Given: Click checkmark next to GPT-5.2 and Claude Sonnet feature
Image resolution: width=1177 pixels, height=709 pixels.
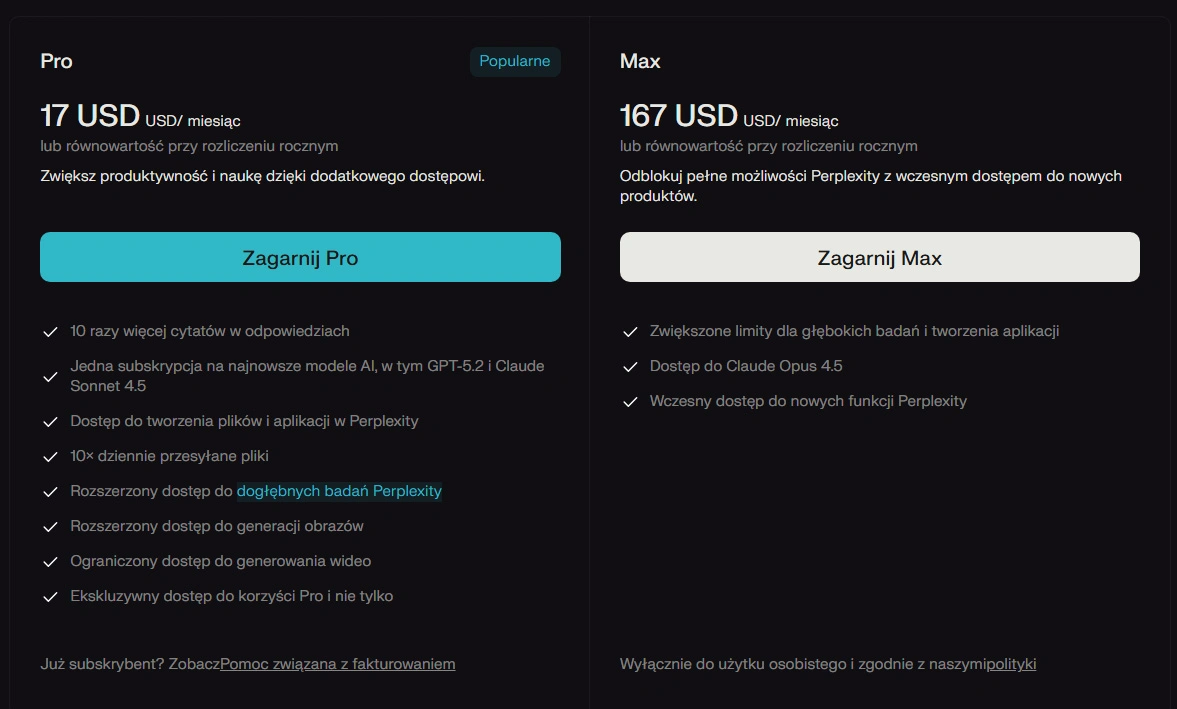Looking at the screenshot, I should 50,376.
